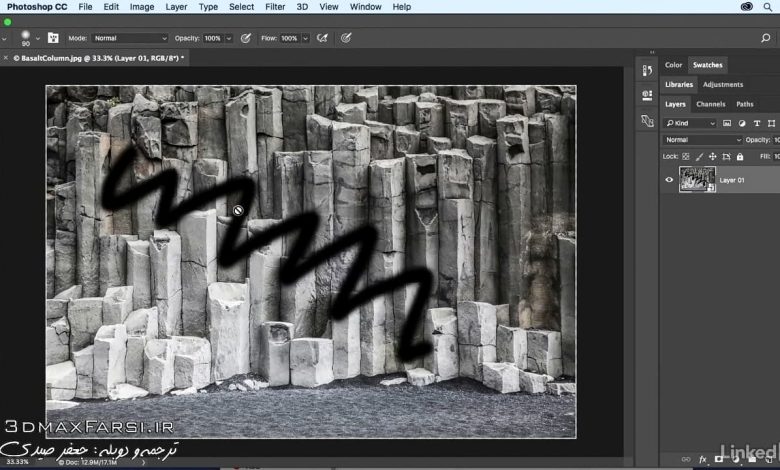The width and height of the screenshot is (780, 470).
Task: Open the brush preset picker arrow
Action: [x=37, y=38]
